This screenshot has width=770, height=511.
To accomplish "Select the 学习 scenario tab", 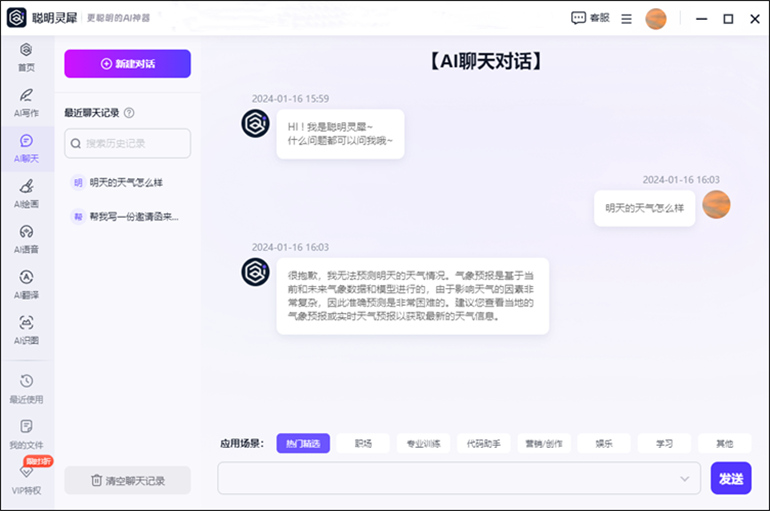I will [664, 443].
